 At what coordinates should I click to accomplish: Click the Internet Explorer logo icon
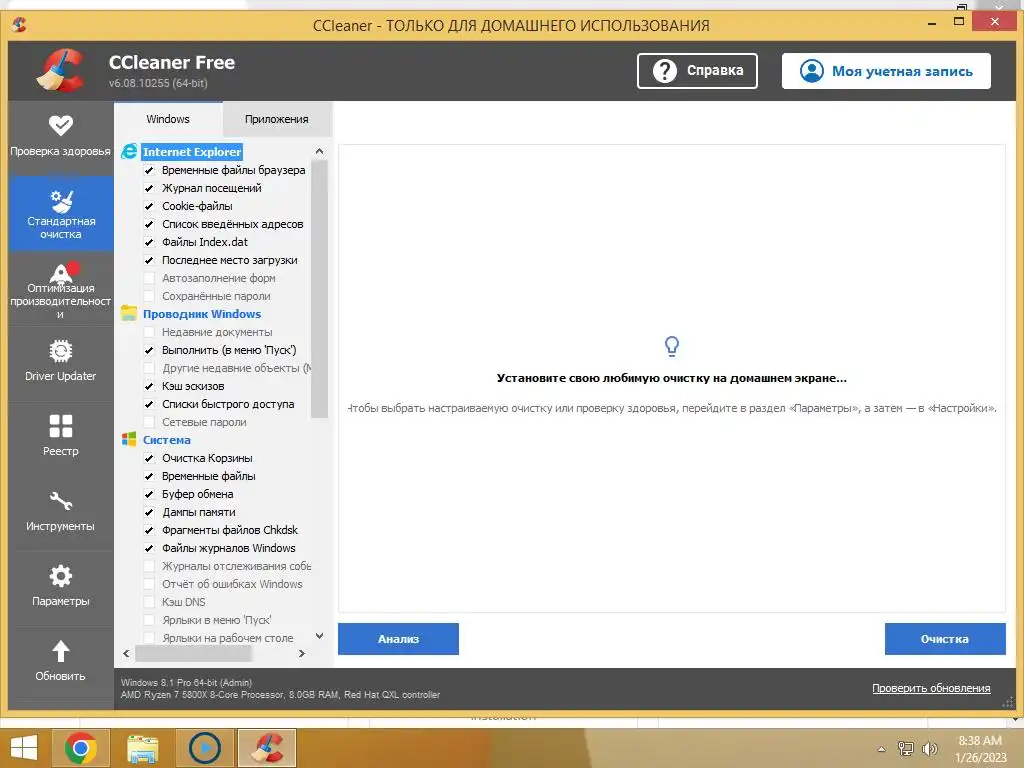129,152
